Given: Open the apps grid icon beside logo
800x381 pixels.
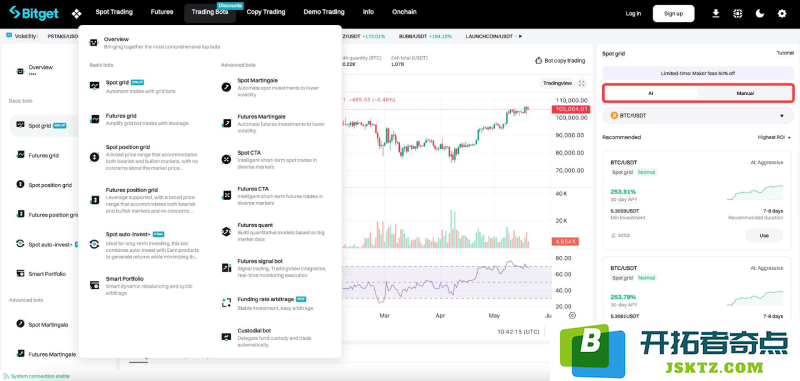Looking at the screenshot, I should [76, 13].
